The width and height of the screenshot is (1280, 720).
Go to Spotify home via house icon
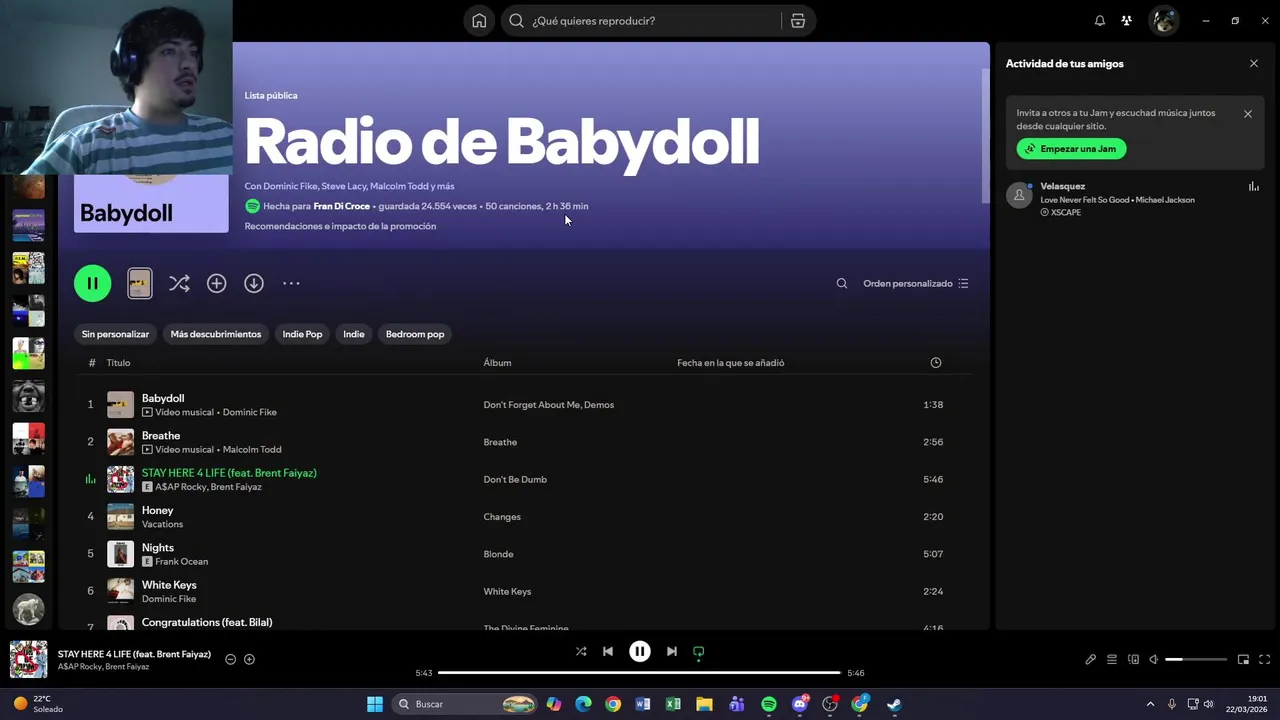coord(479,21)
